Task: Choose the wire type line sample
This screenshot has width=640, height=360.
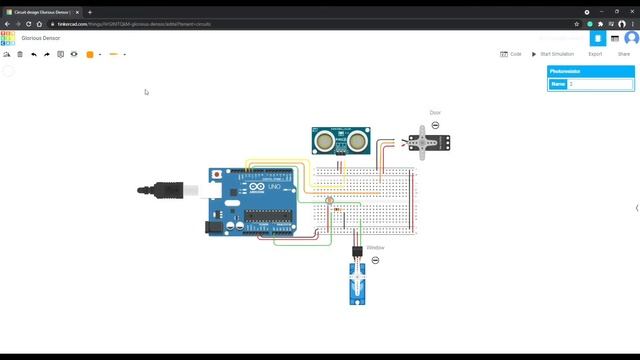Action: (x=113, y=54)
